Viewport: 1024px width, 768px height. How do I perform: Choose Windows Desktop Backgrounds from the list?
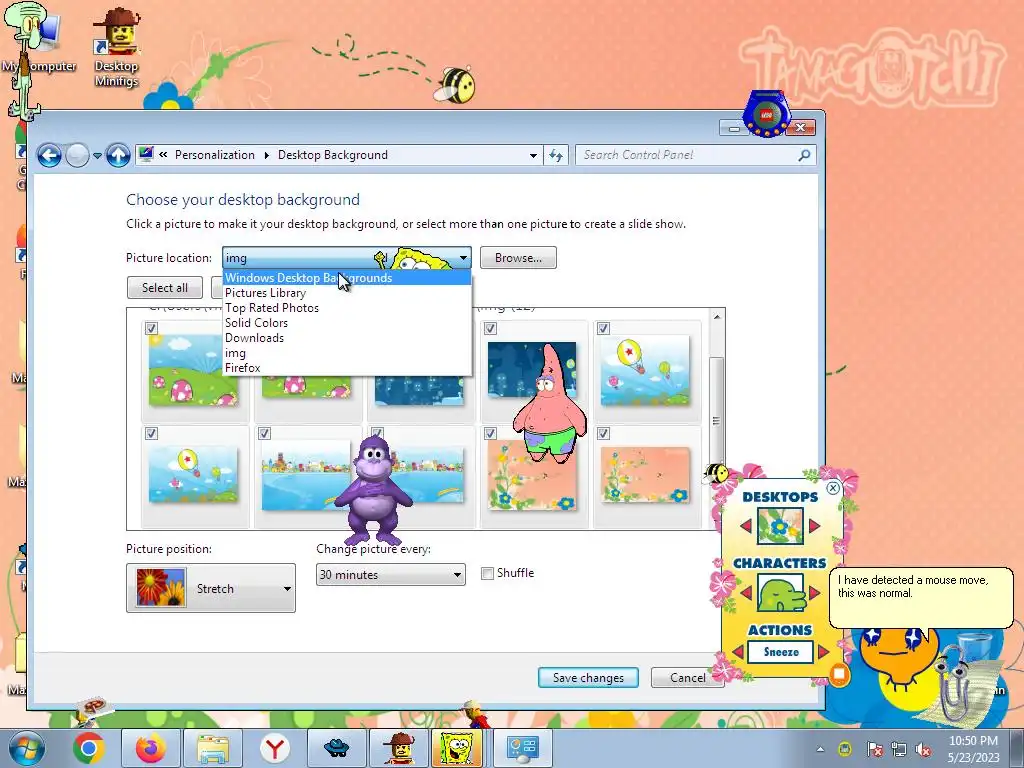pyautogui.click(x=347, y=278)
